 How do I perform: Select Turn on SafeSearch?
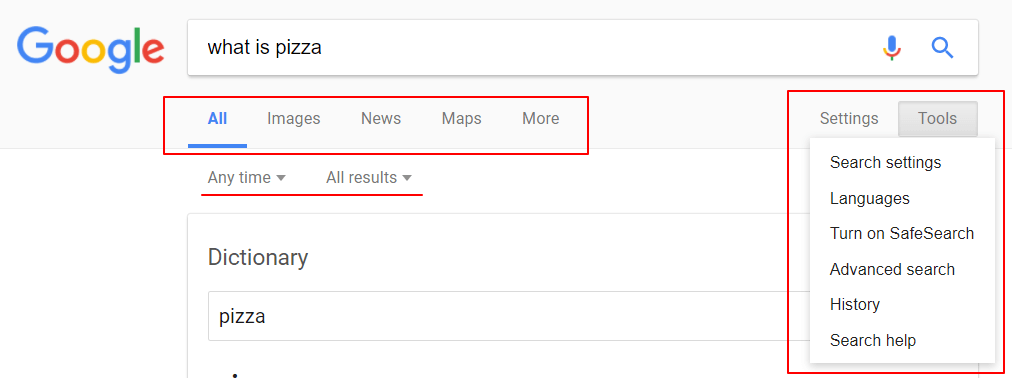coord(902,233)
